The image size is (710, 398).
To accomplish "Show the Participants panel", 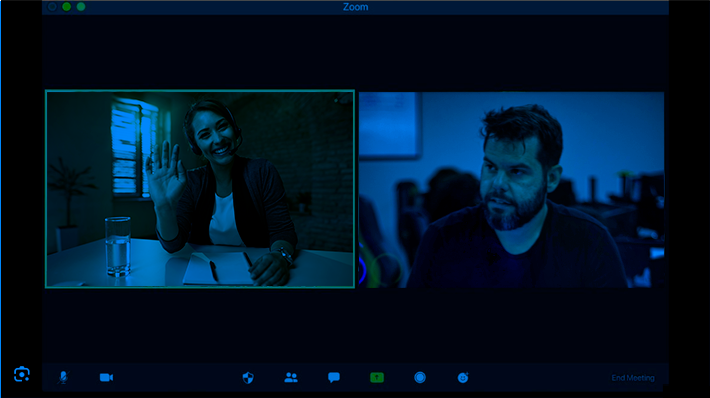I will [291, 377].
